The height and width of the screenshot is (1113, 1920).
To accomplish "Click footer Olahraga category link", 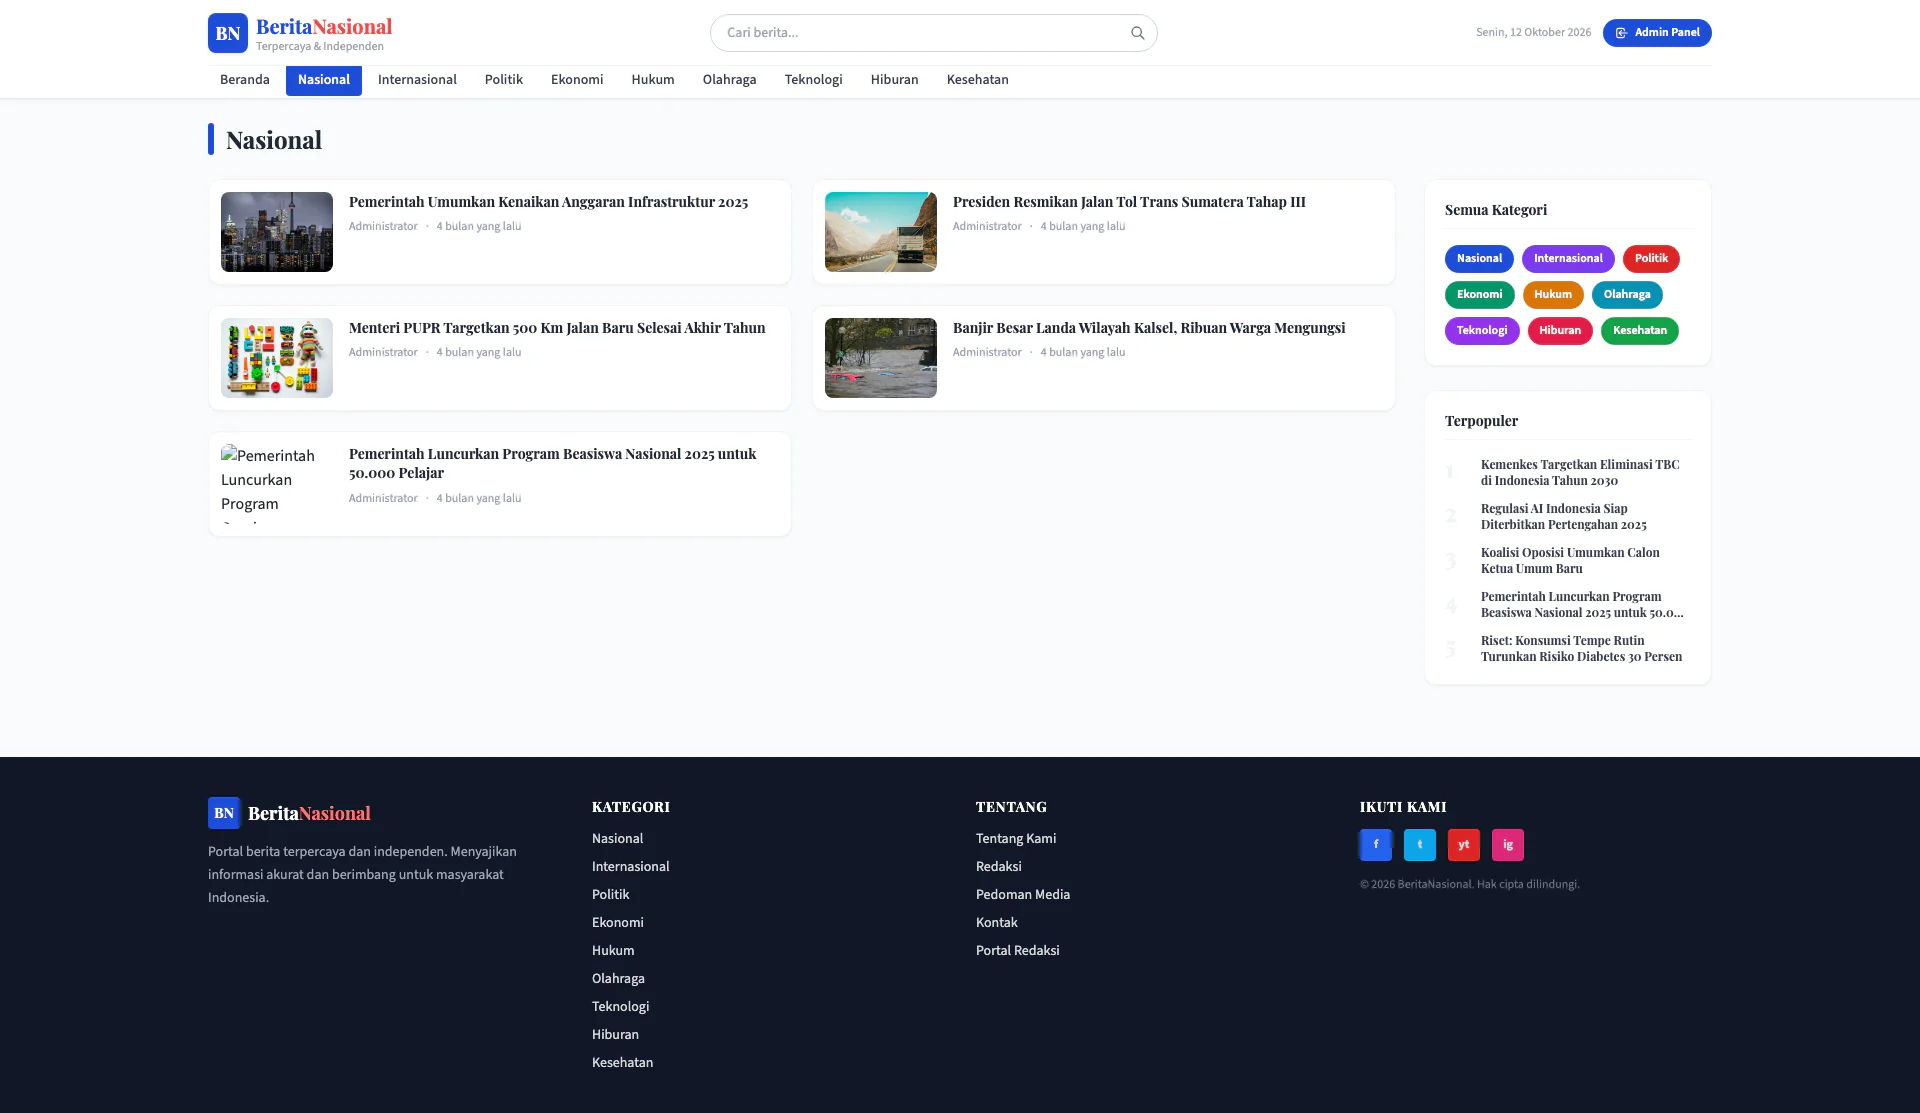I will click(x=618, y=979).
